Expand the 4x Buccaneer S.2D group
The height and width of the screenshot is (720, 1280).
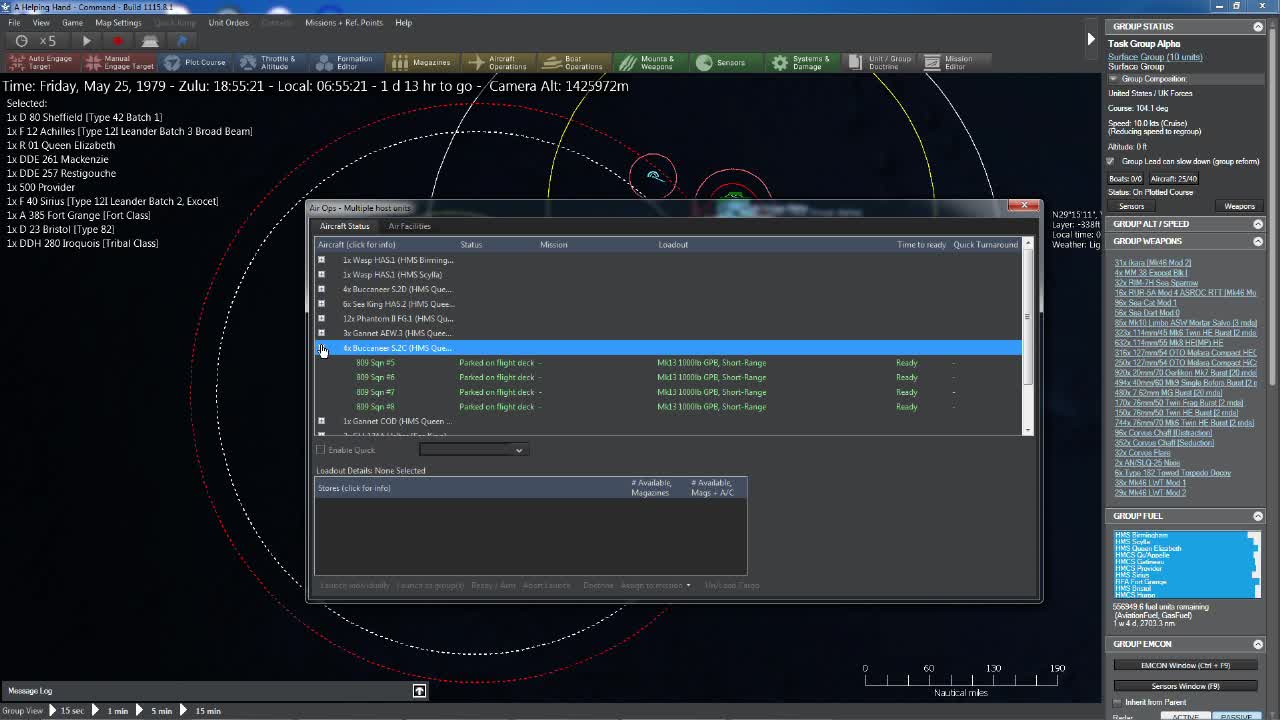click(x=321, y=289)
